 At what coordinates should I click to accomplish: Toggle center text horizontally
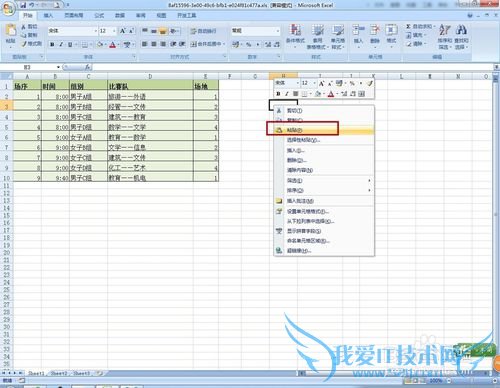pos(154,44)
